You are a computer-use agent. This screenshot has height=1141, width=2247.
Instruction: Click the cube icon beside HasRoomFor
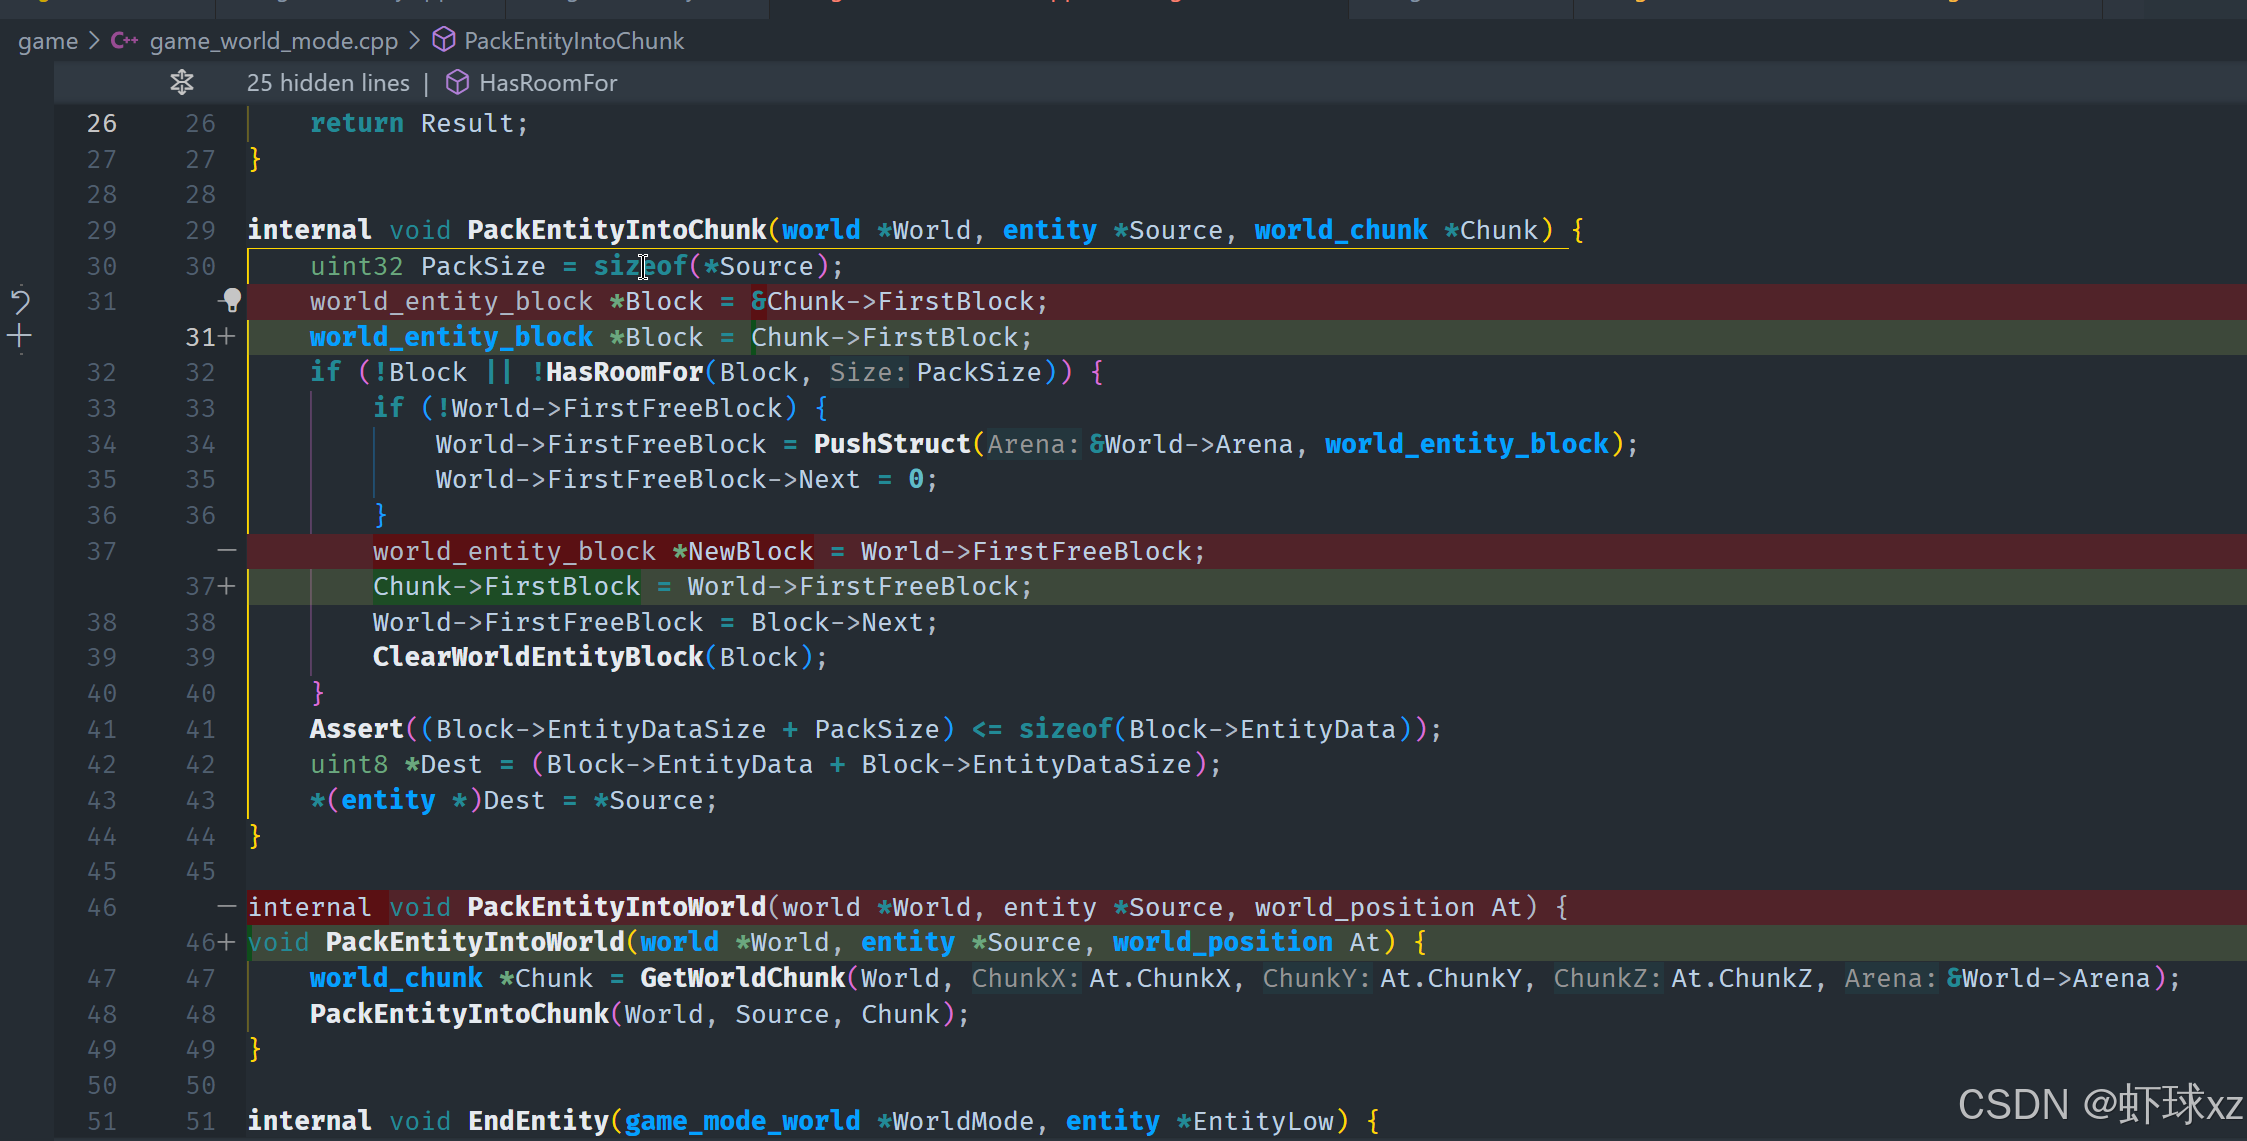click(457, 82)
